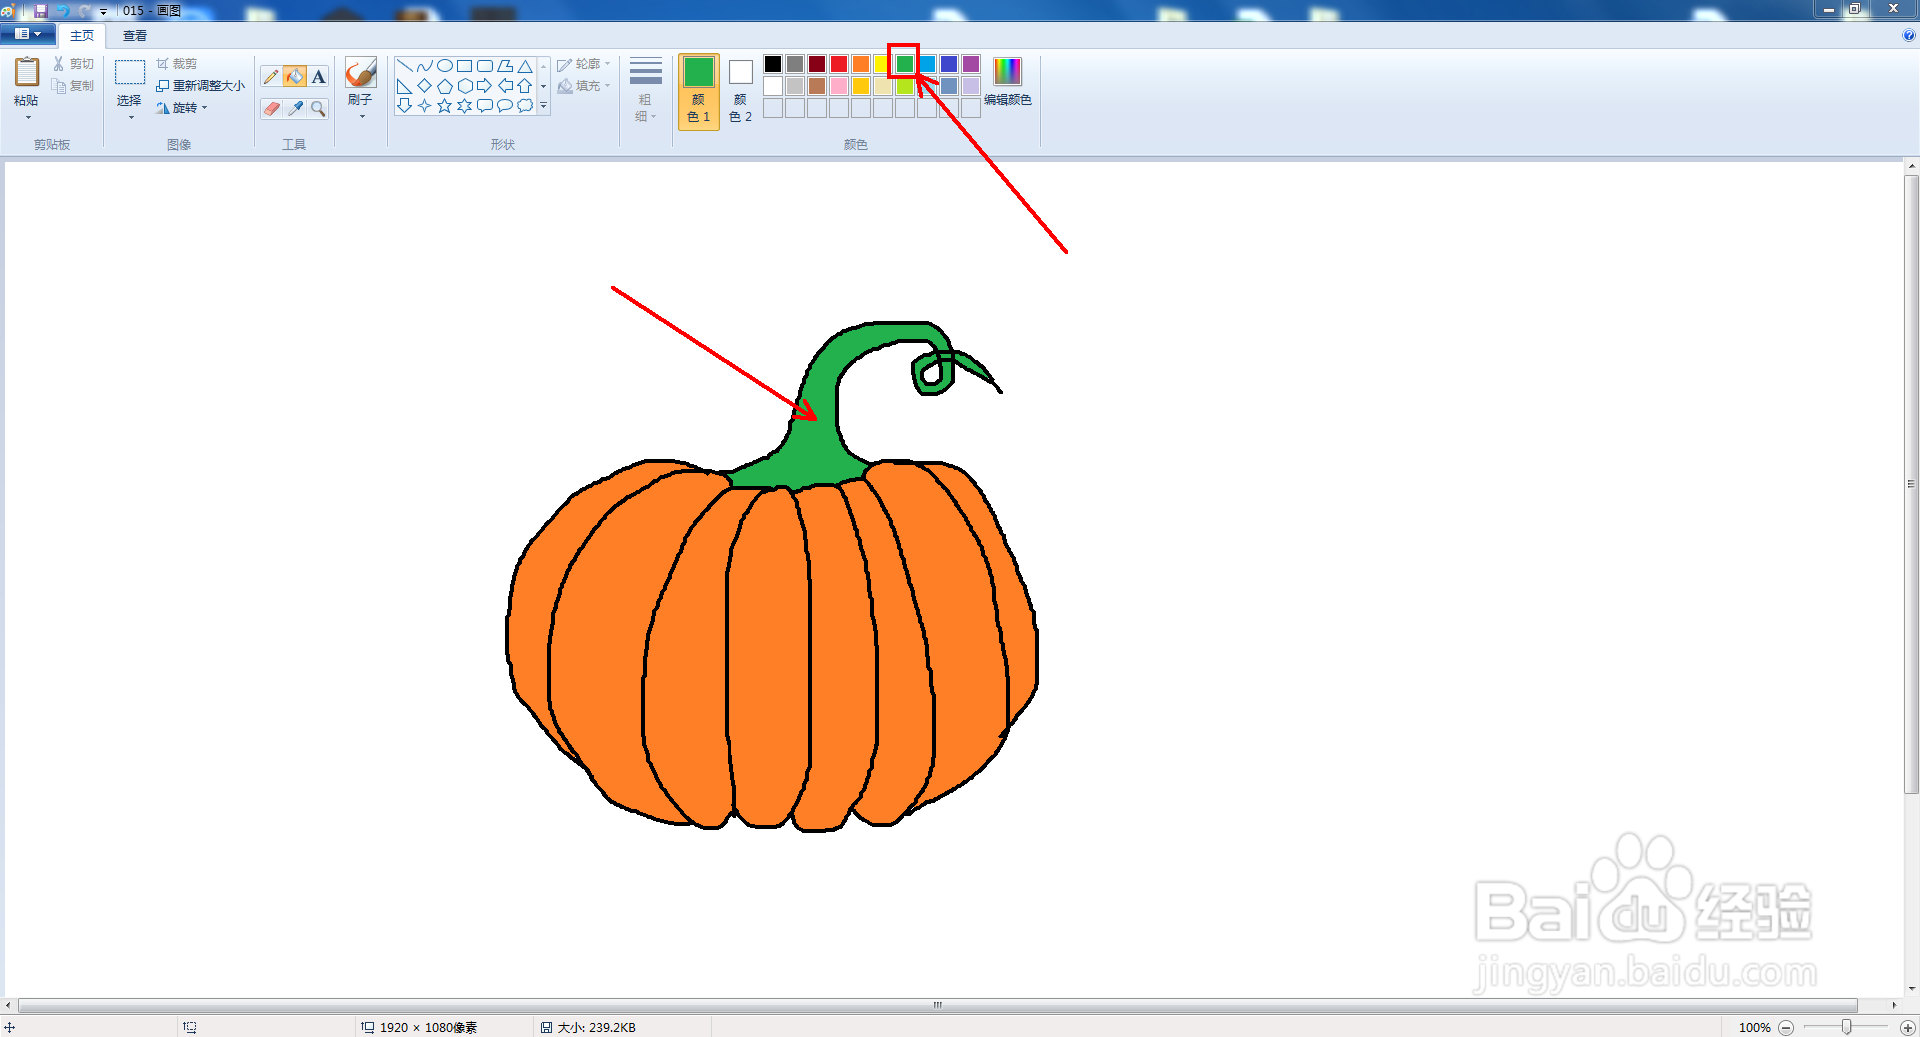Select the Magnifier tool
The image size is (1920, 1037).
pos(318,108)
